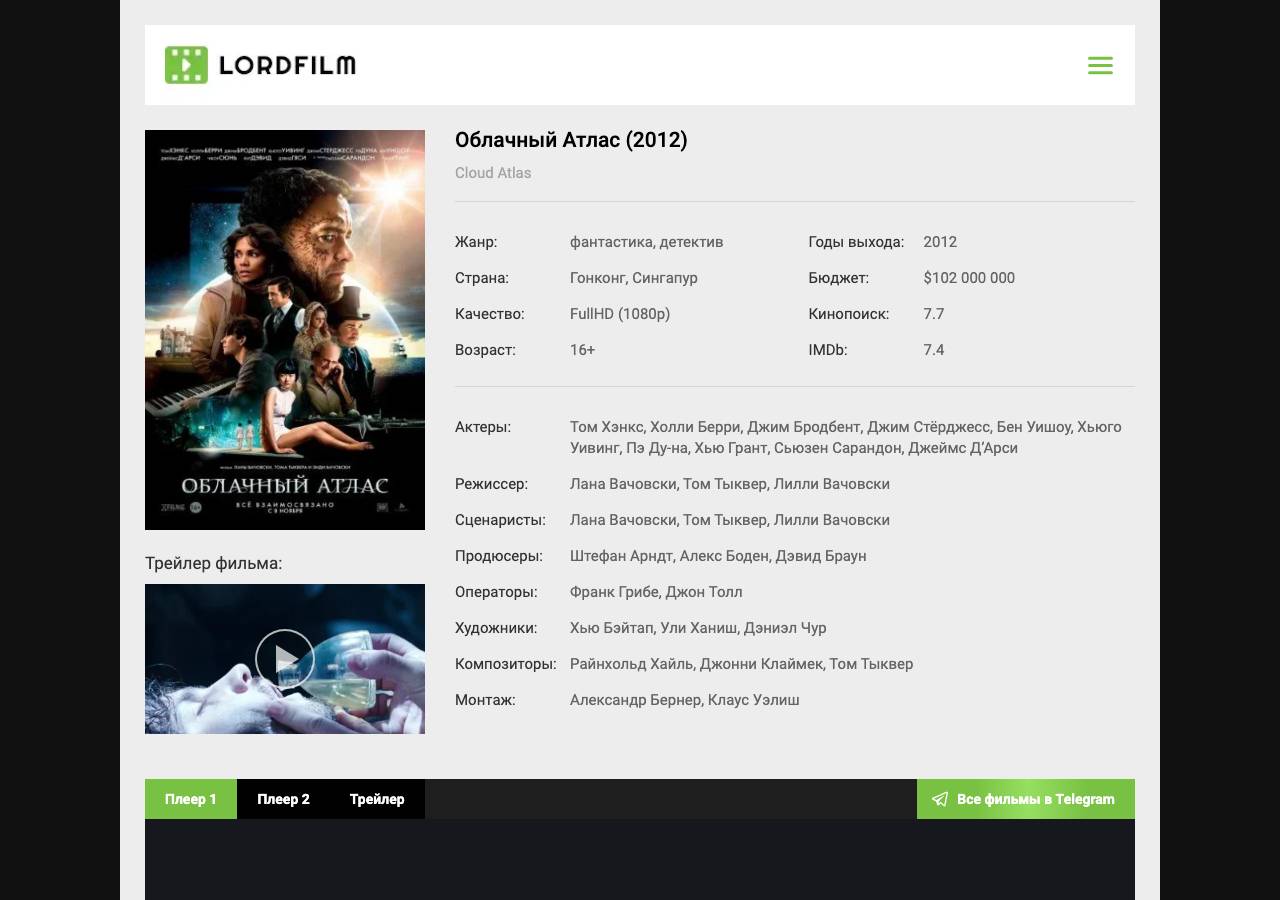Open actor Джим Бродбент

pos(804,427)
